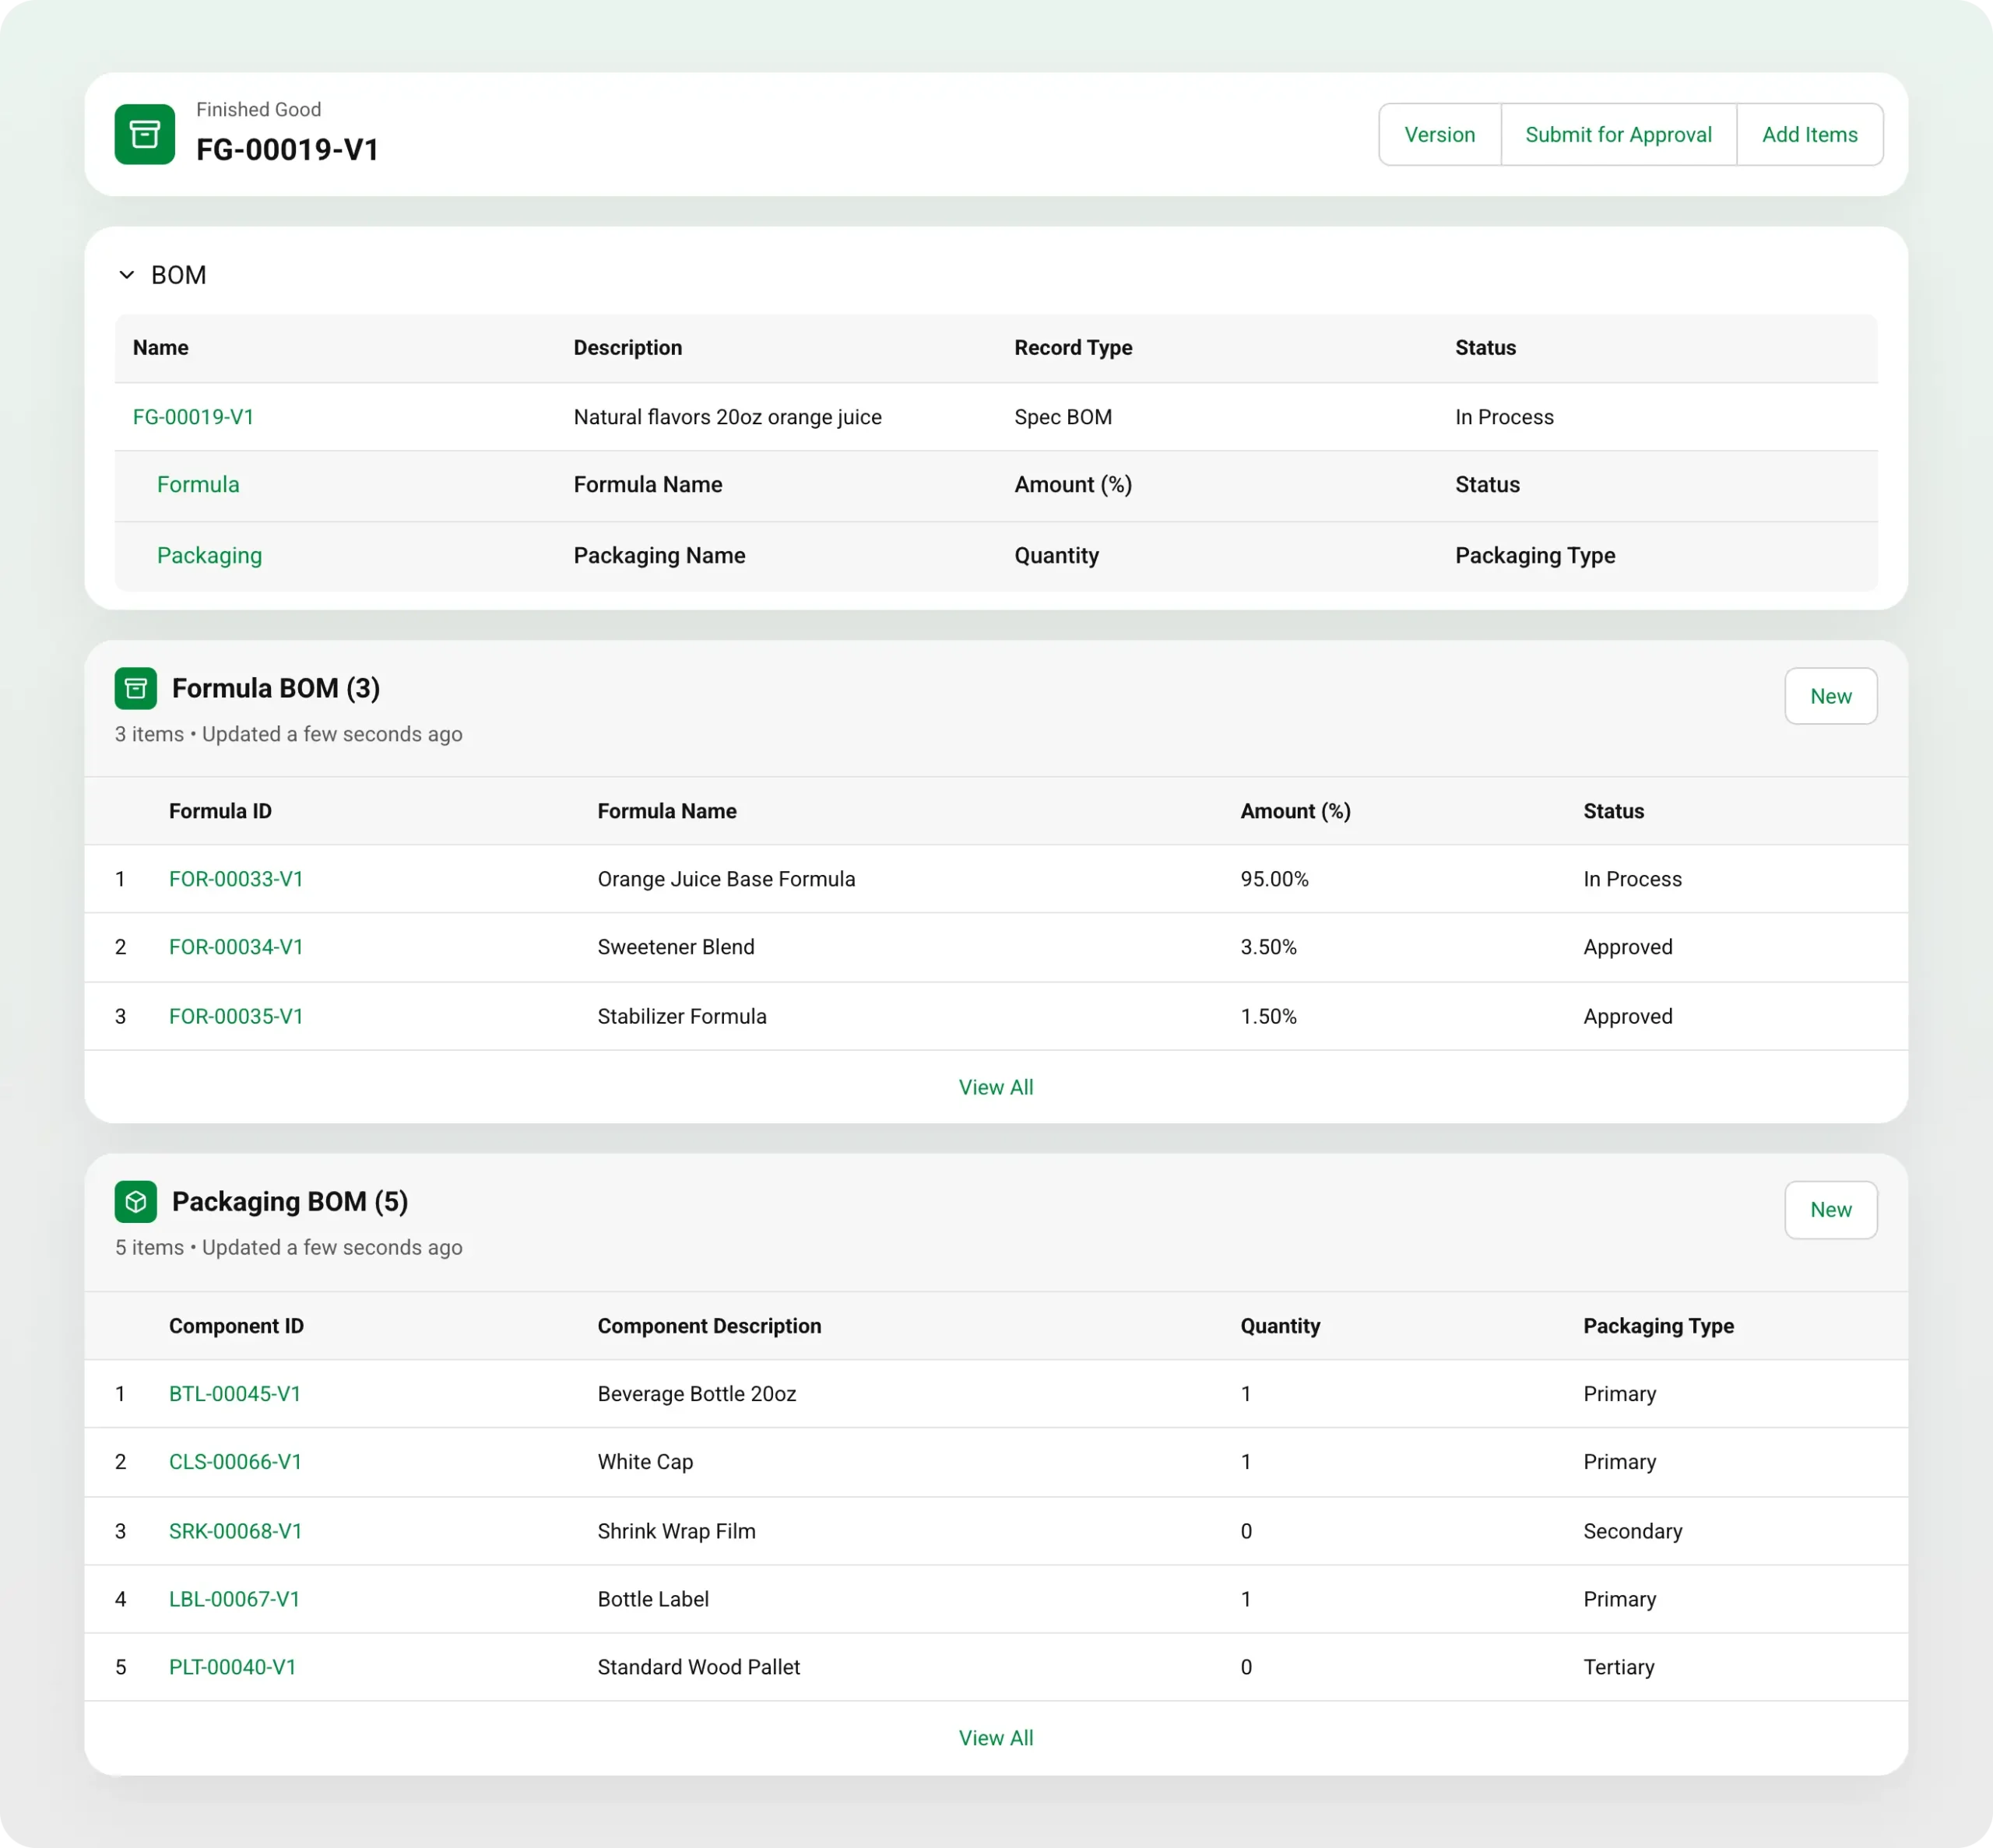This screenshot has height=1848, width=1993.
Task: Click the Finished Good archive icon in header
Action: point(144,134)
